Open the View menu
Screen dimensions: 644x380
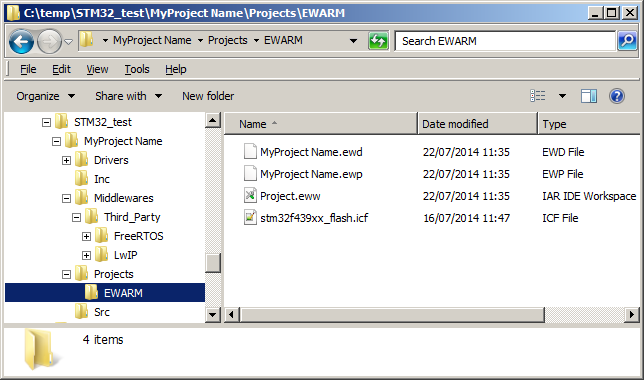97,69
